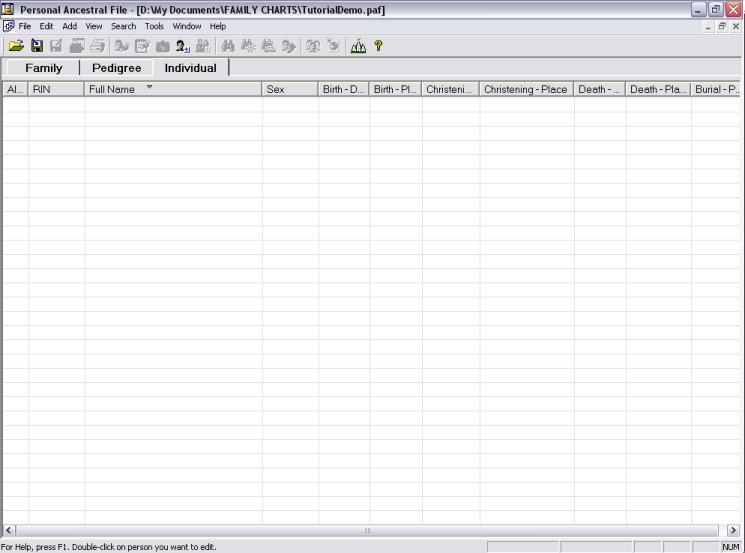The width and height of the screenshot is (745, 553).
Task: Click the Save/Backup floppy disk icon
Action: pos(37,46)
